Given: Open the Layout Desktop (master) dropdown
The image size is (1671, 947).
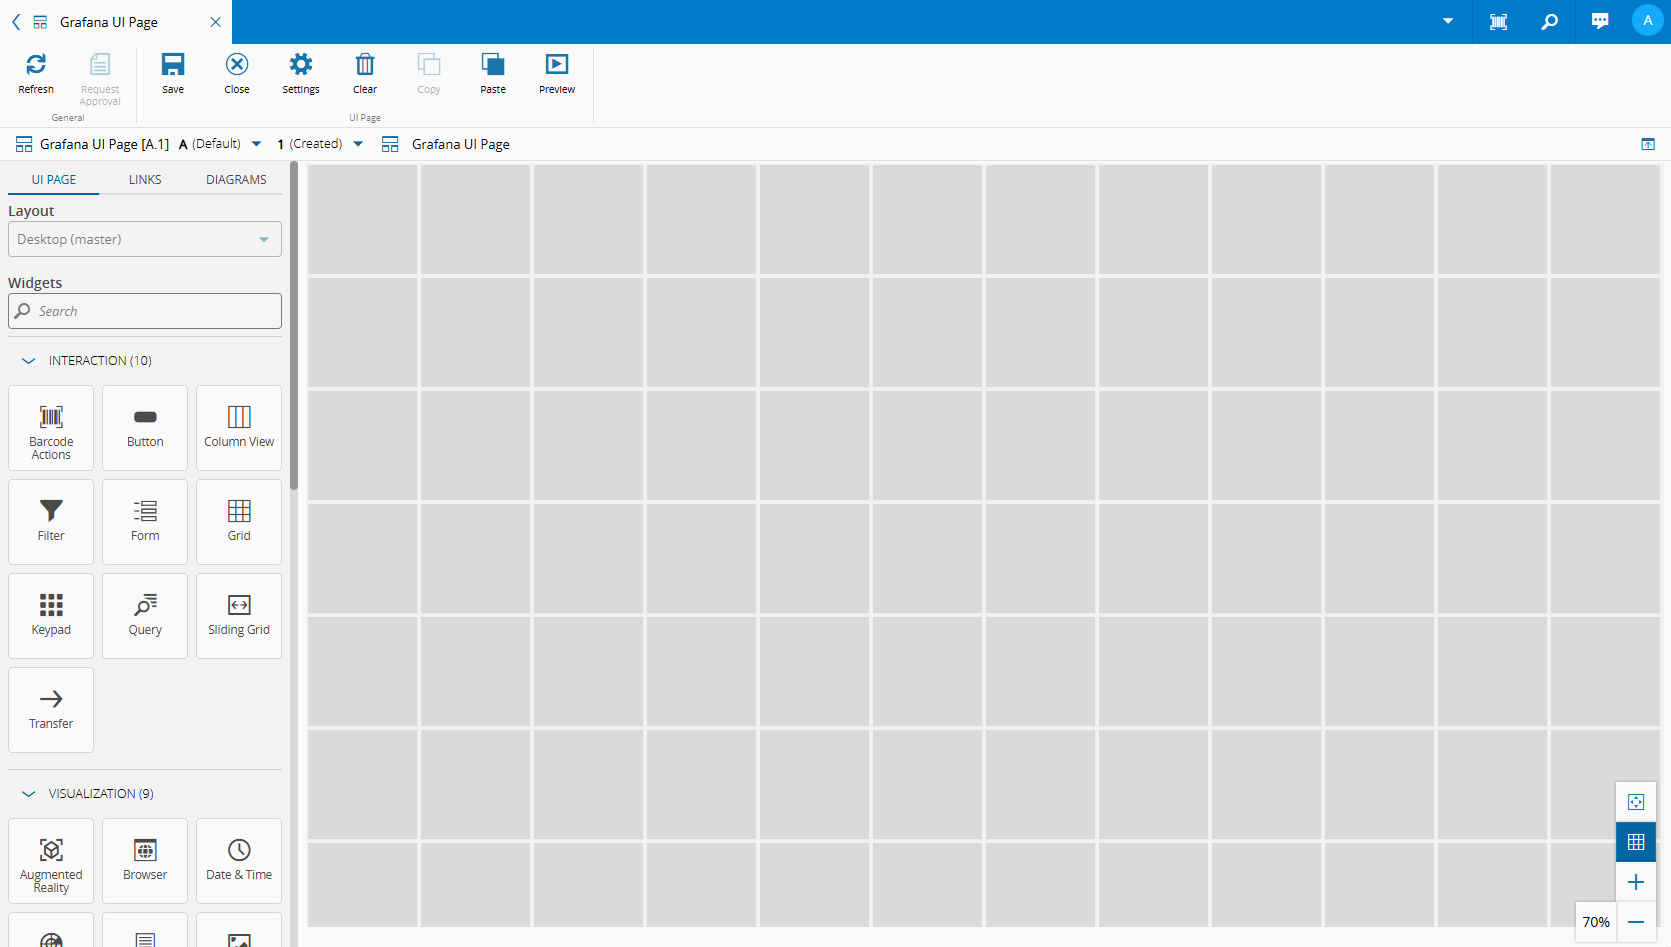Looking at the screenshot, I should point(145,240).
